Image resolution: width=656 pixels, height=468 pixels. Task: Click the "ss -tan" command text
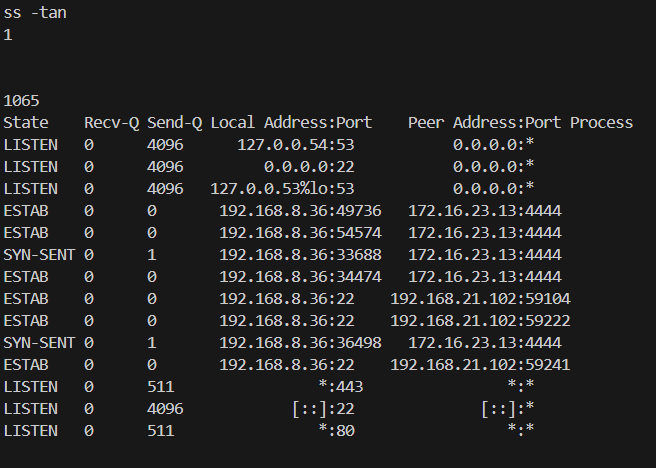pyautogui.click(x=36, y=13)
